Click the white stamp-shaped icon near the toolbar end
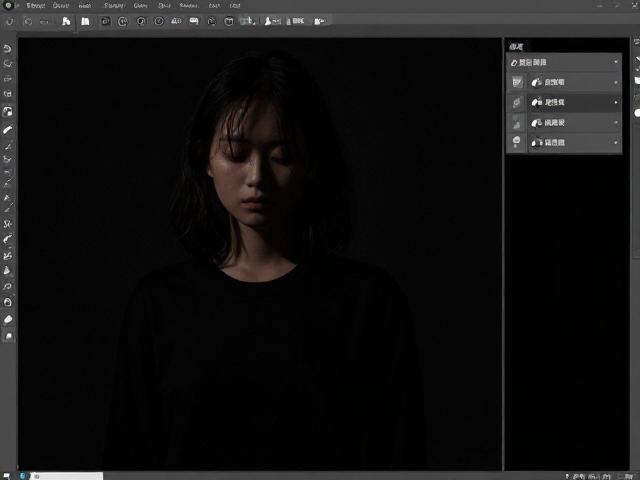 click(x=268, y=21)
